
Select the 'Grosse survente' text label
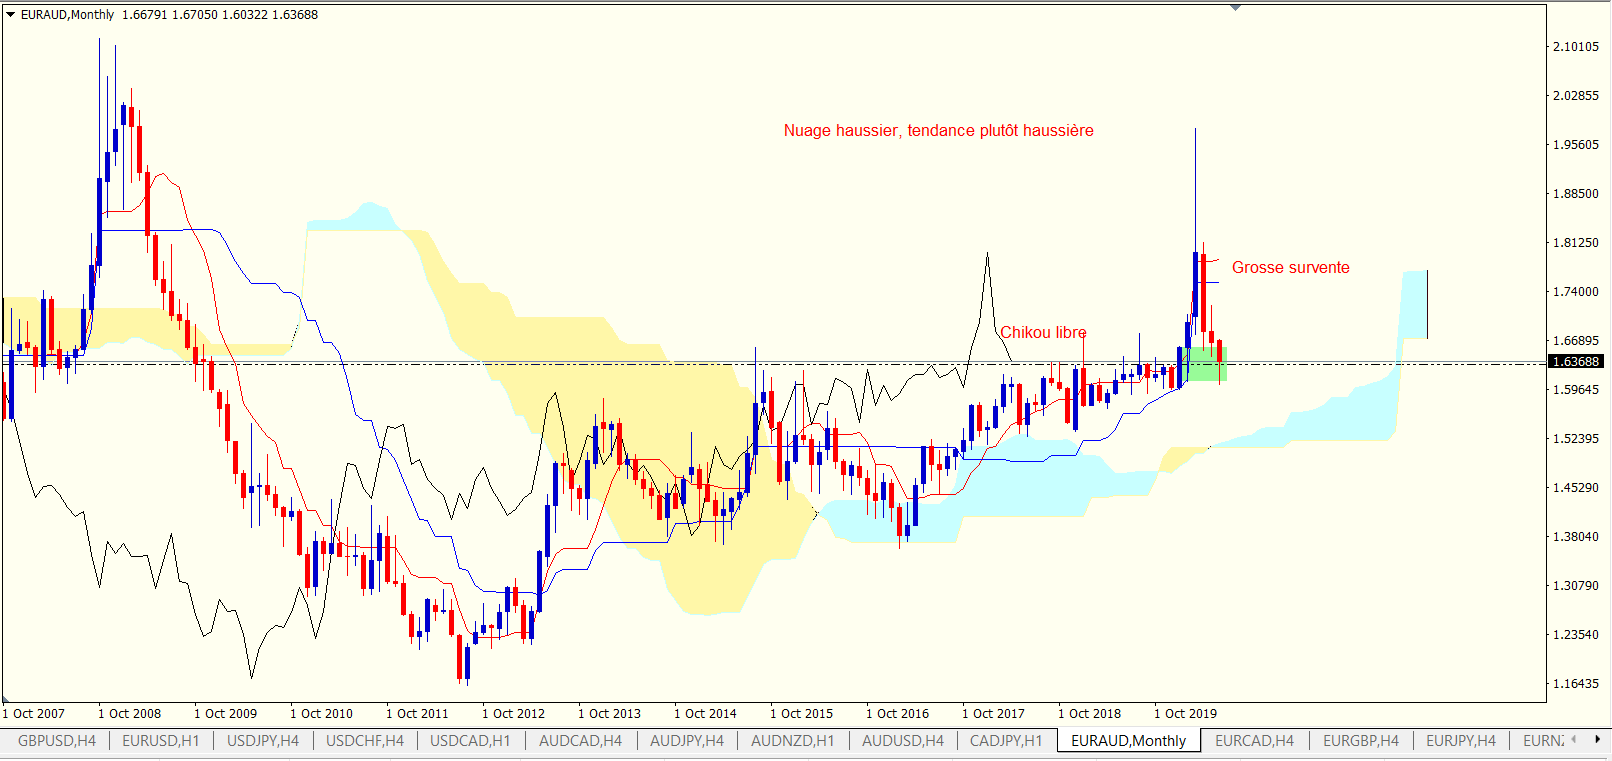click(1290, 268)
